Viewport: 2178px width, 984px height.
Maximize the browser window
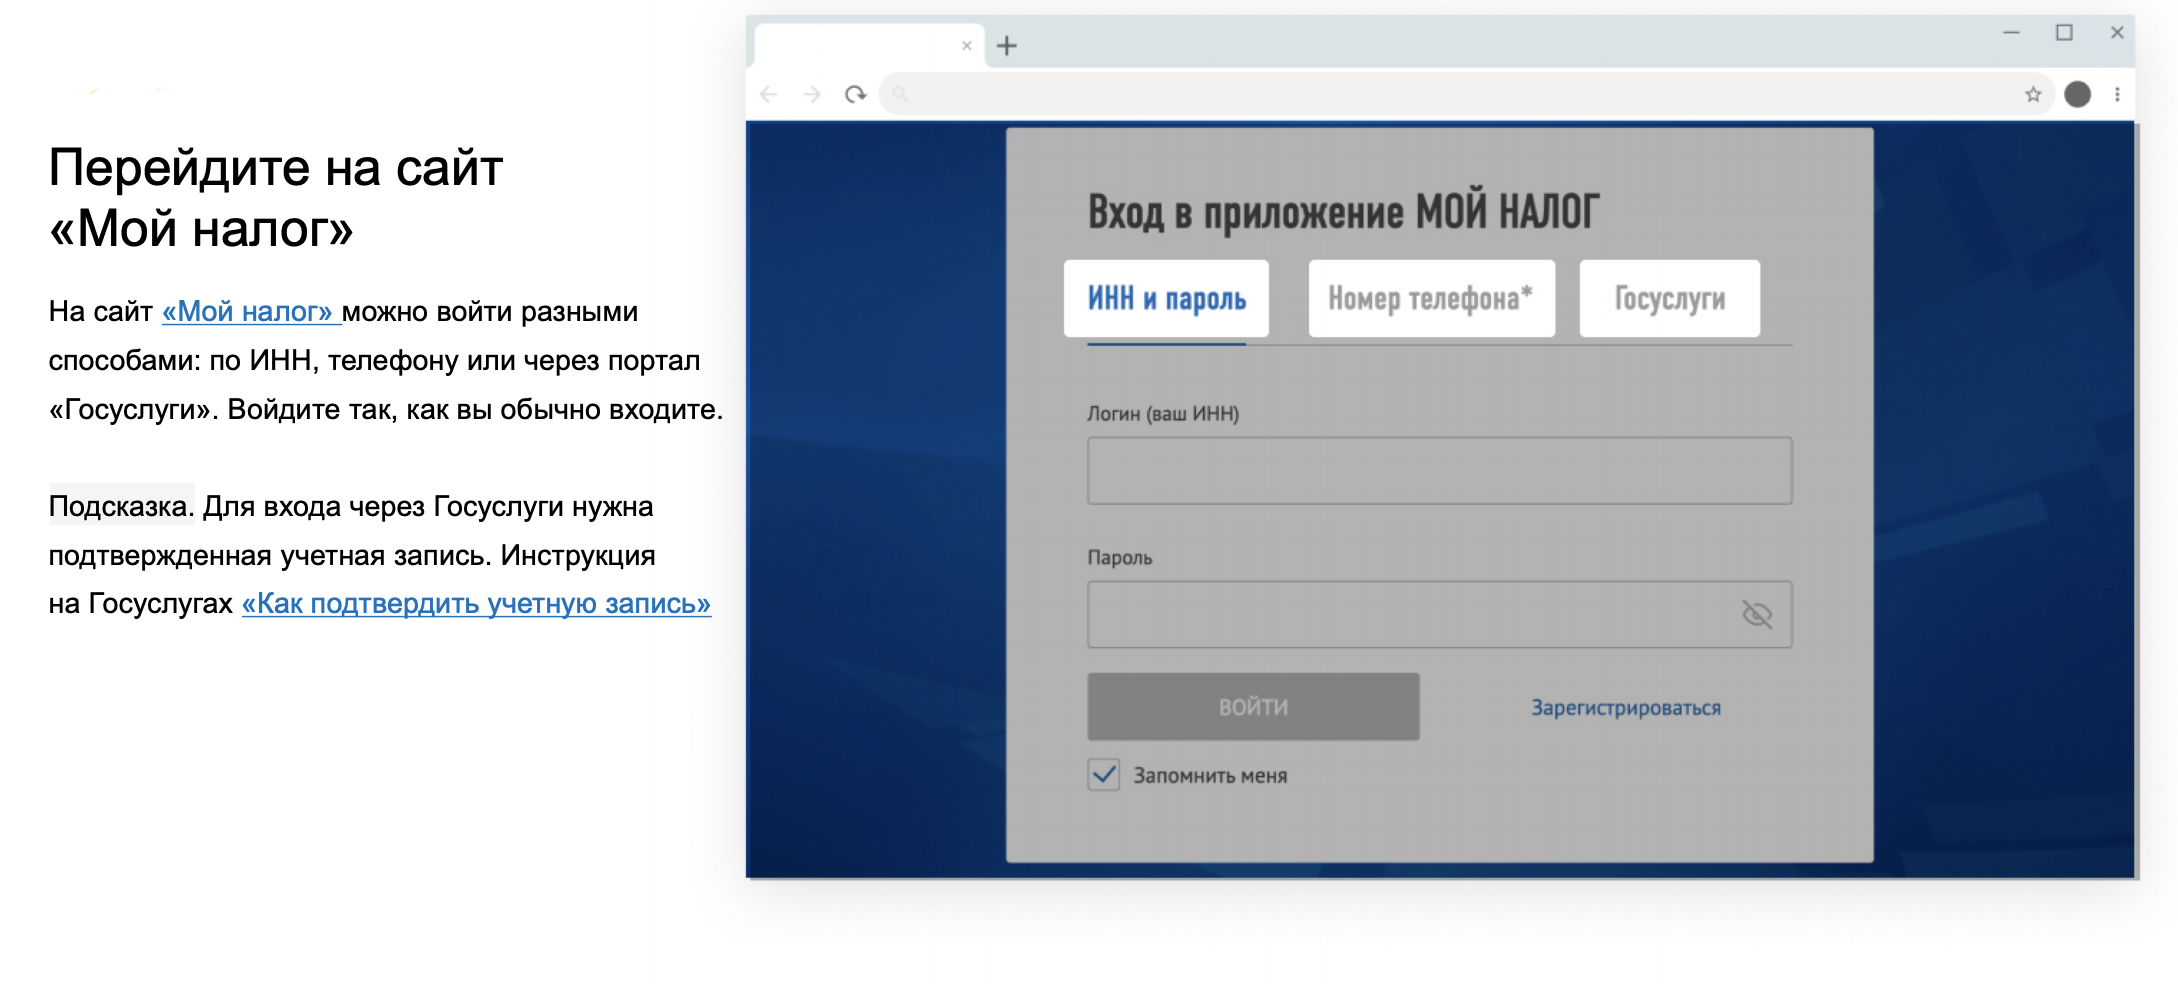coord(2064,33)
